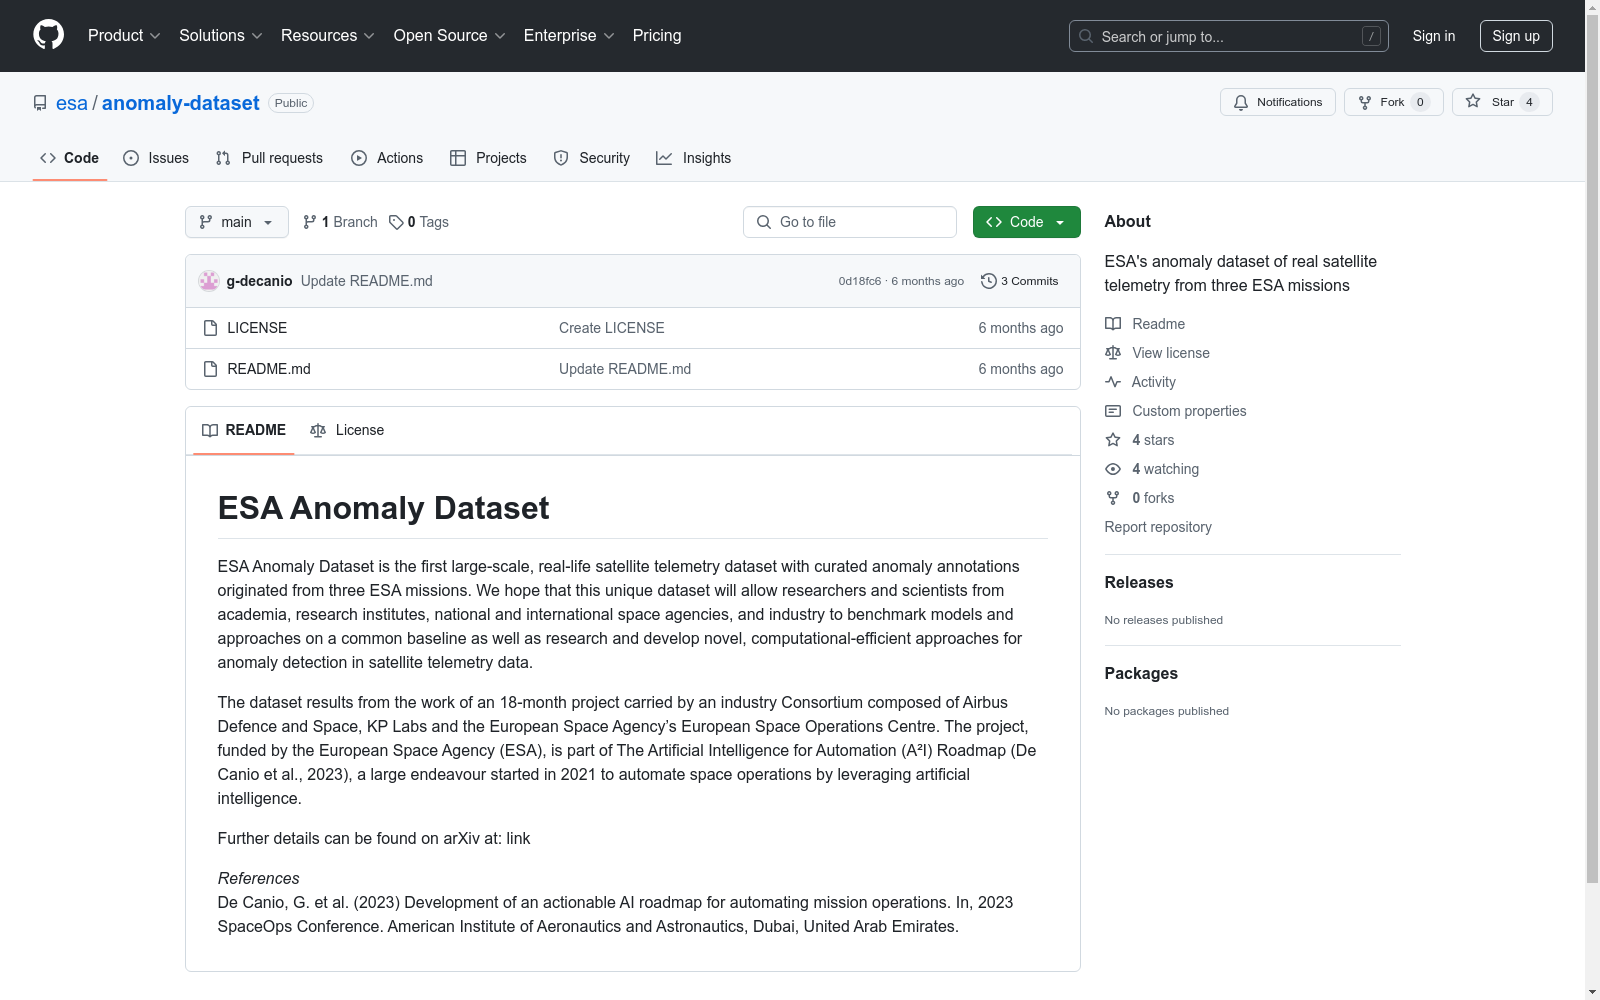Screen dimensions: 1600x1000
Task: Open the Security tab
Action: [592, 158]
